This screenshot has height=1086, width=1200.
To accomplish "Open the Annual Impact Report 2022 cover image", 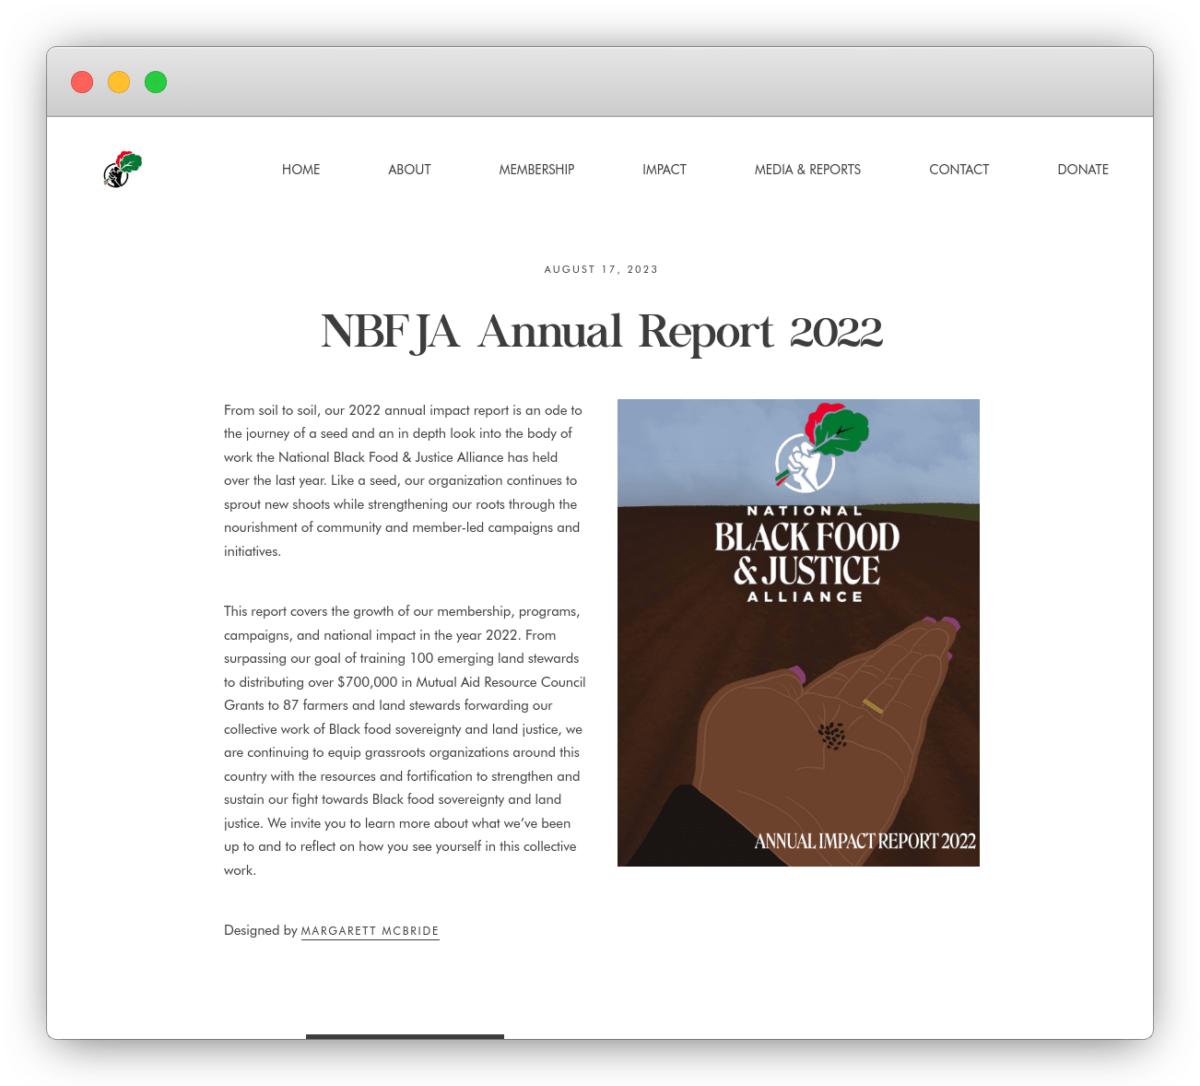I will [x=798, y=633].
